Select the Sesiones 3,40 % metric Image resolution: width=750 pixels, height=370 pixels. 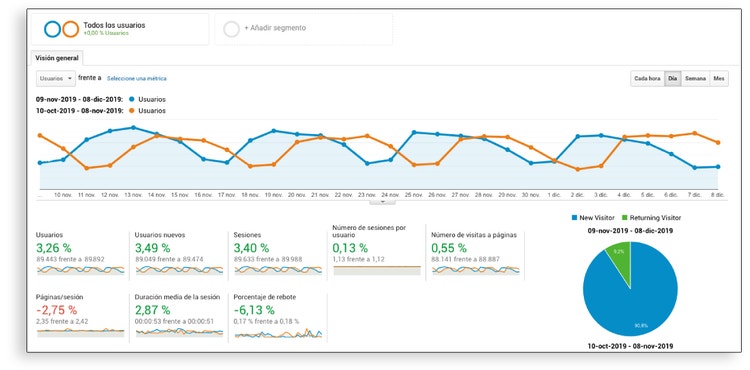point(277,253)
